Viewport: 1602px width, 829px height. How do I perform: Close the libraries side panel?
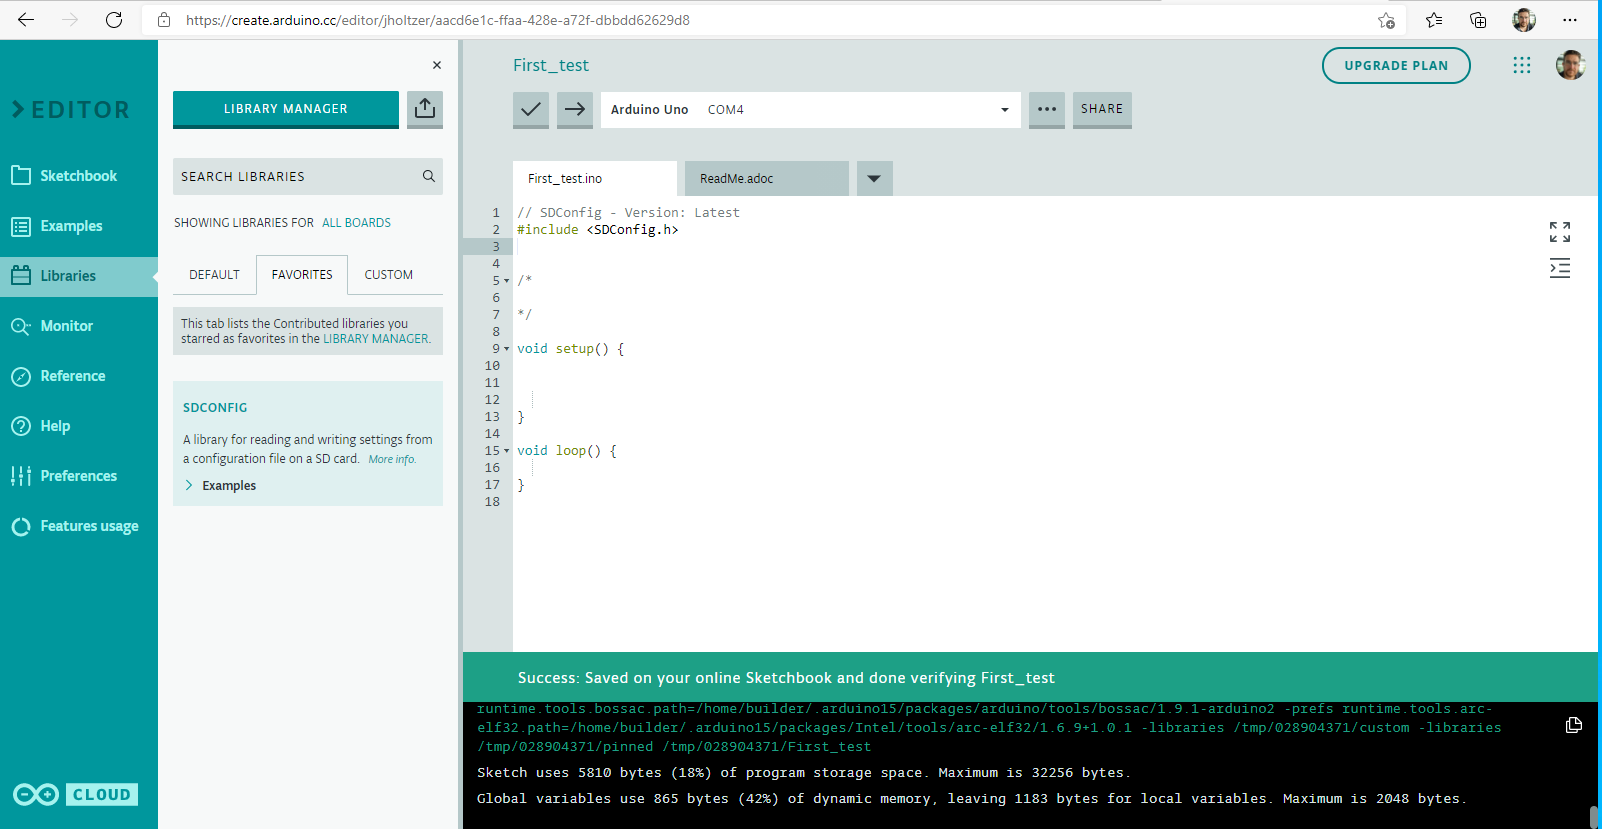[x=437, y=65]
